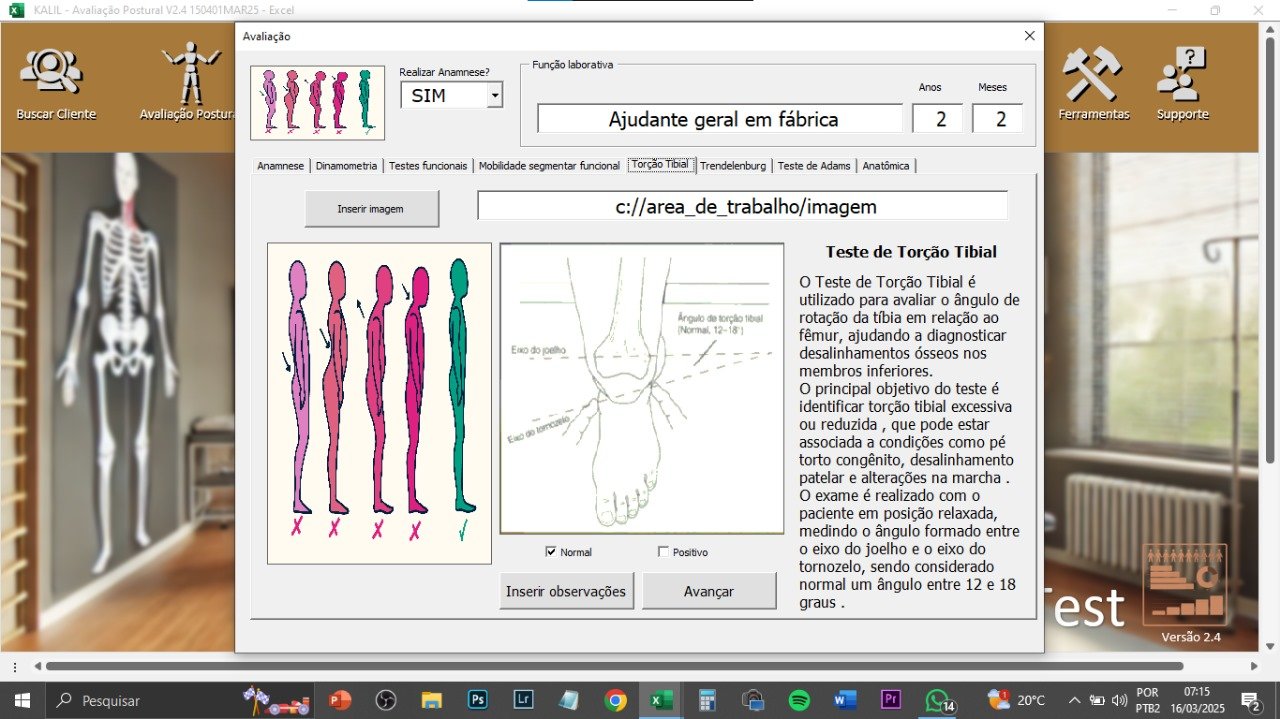Click the Supporte help icon

[x=1183, y=75]
